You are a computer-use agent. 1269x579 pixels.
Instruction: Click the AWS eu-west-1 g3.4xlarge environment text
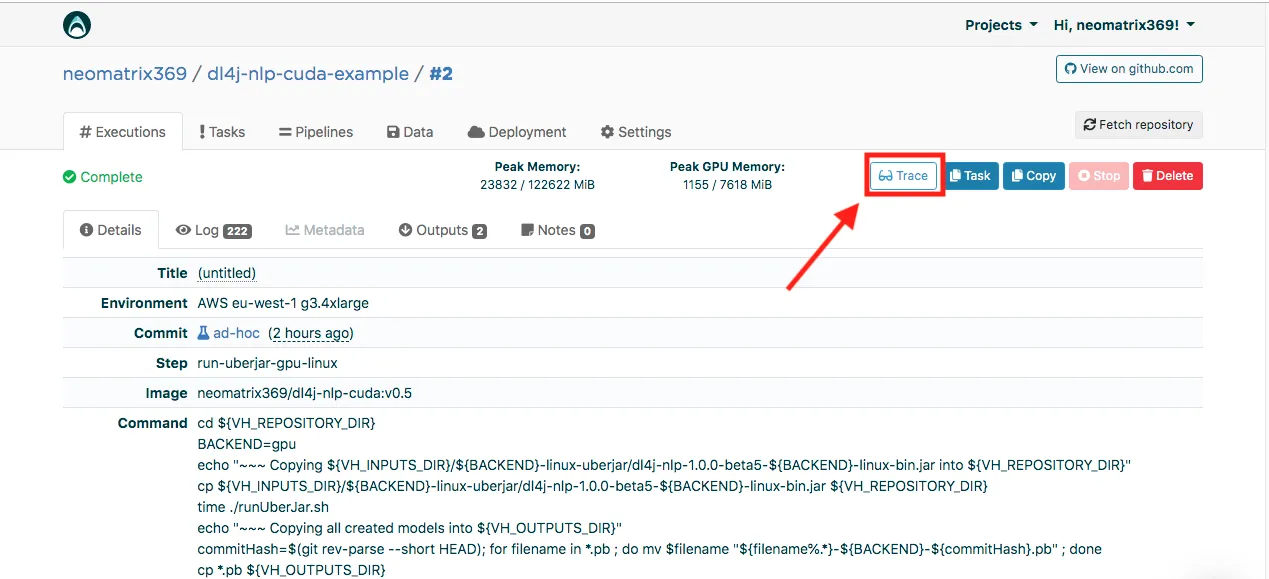[x=283, y=303]
